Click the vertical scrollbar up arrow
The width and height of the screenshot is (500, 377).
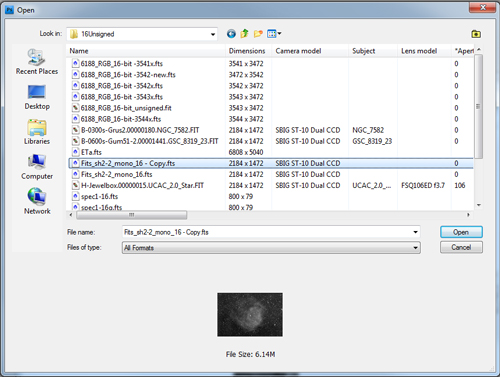click(479, 49)
